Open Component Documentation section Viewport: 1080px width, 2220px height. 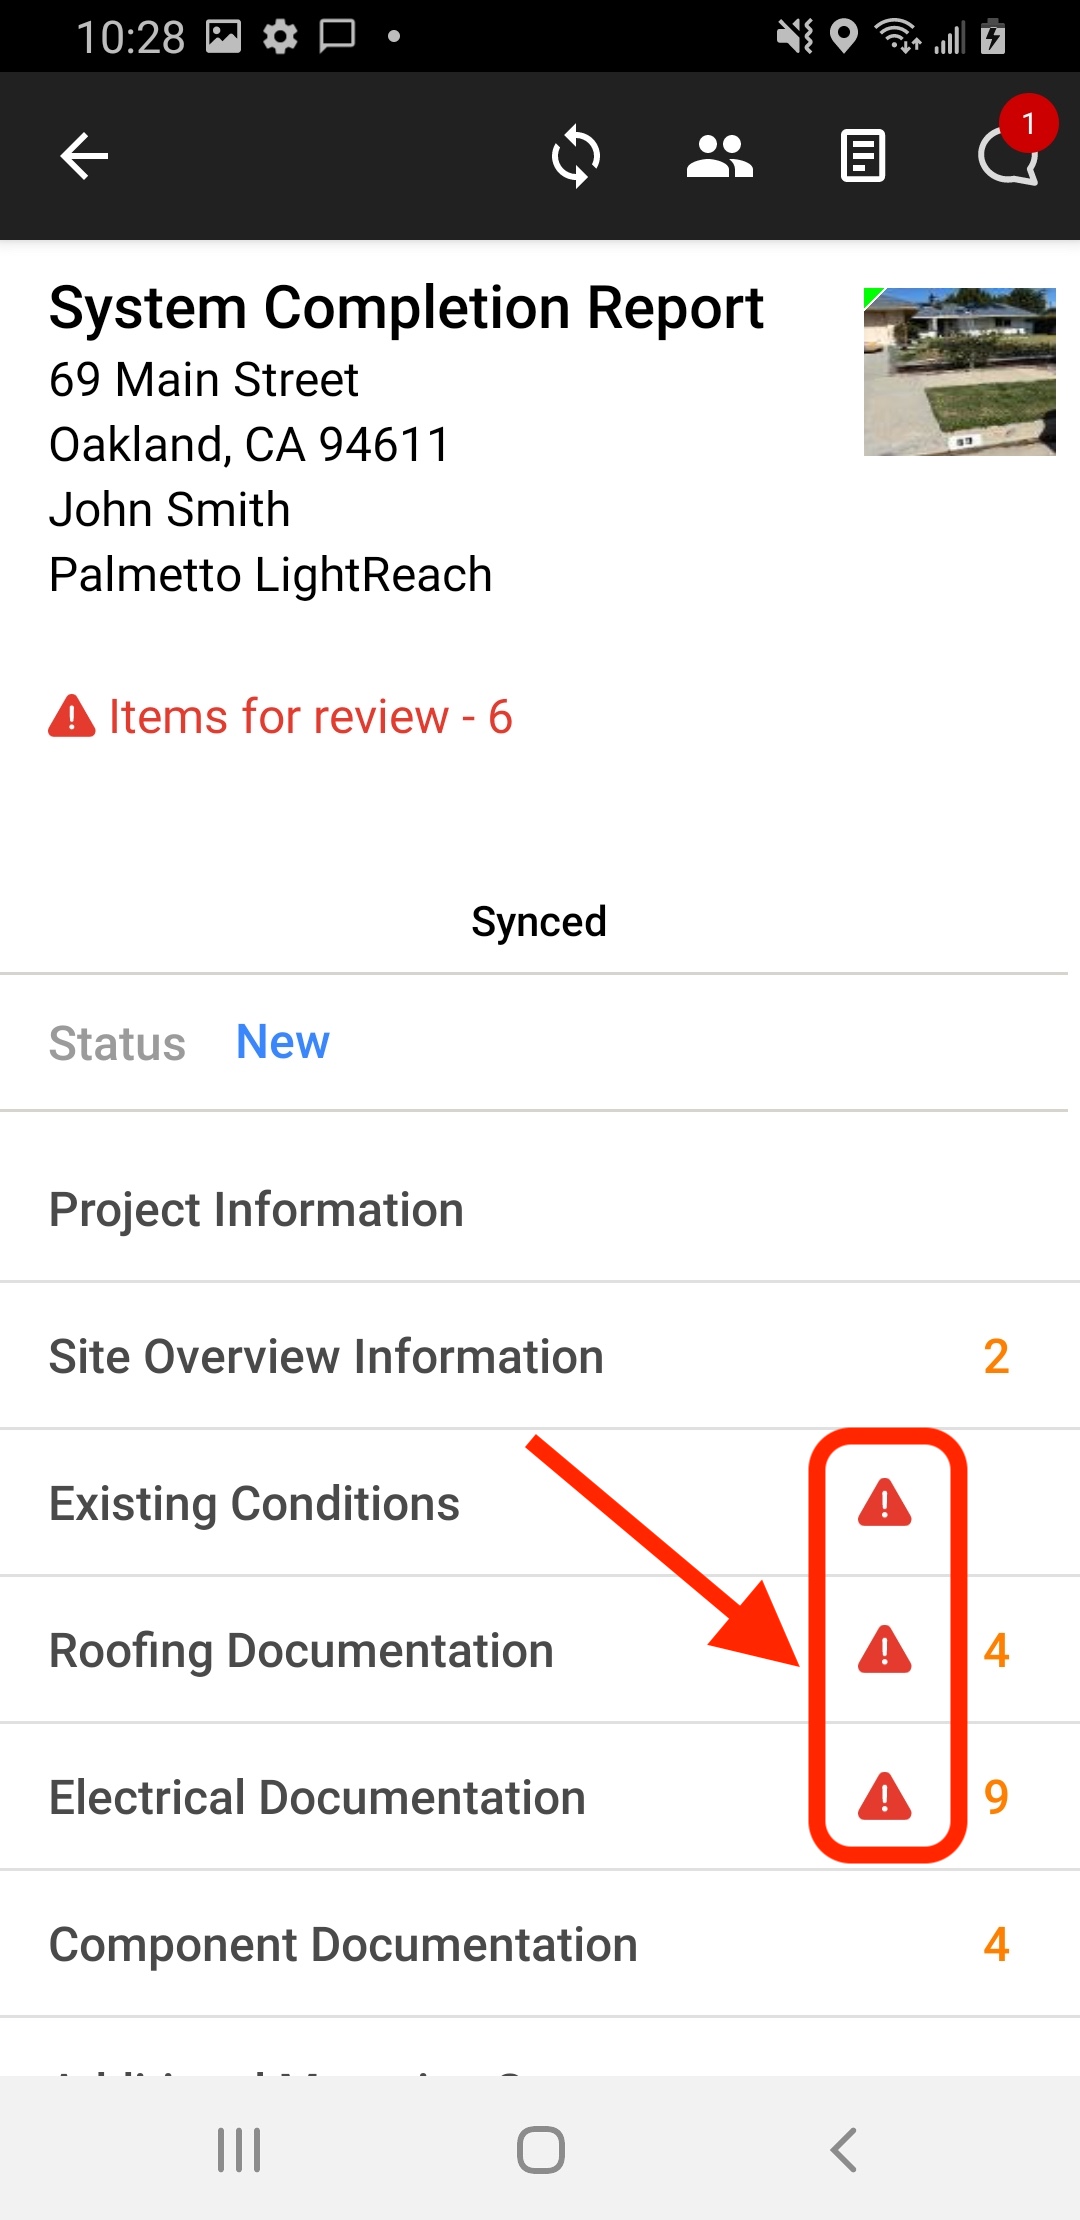click(343, 1945)
